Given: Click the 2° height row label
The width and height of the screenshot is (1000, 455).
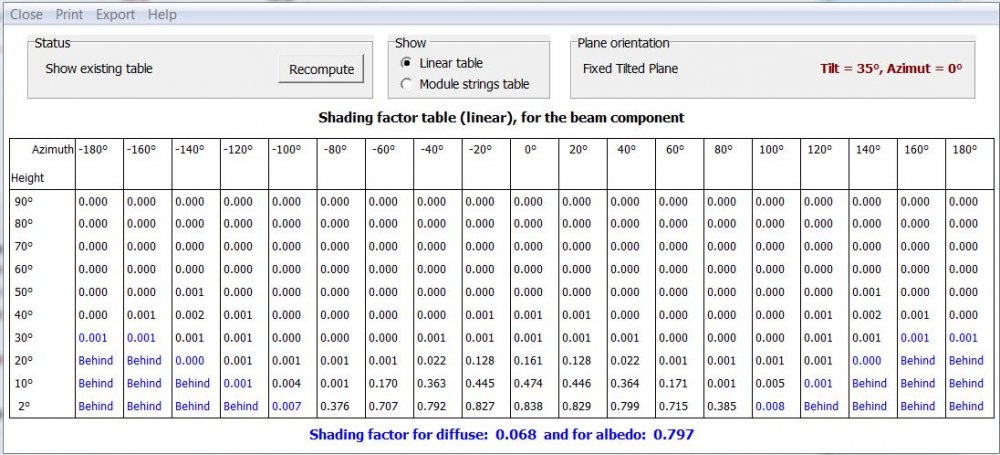Looking at the screenshot, I should pos(25,406).
